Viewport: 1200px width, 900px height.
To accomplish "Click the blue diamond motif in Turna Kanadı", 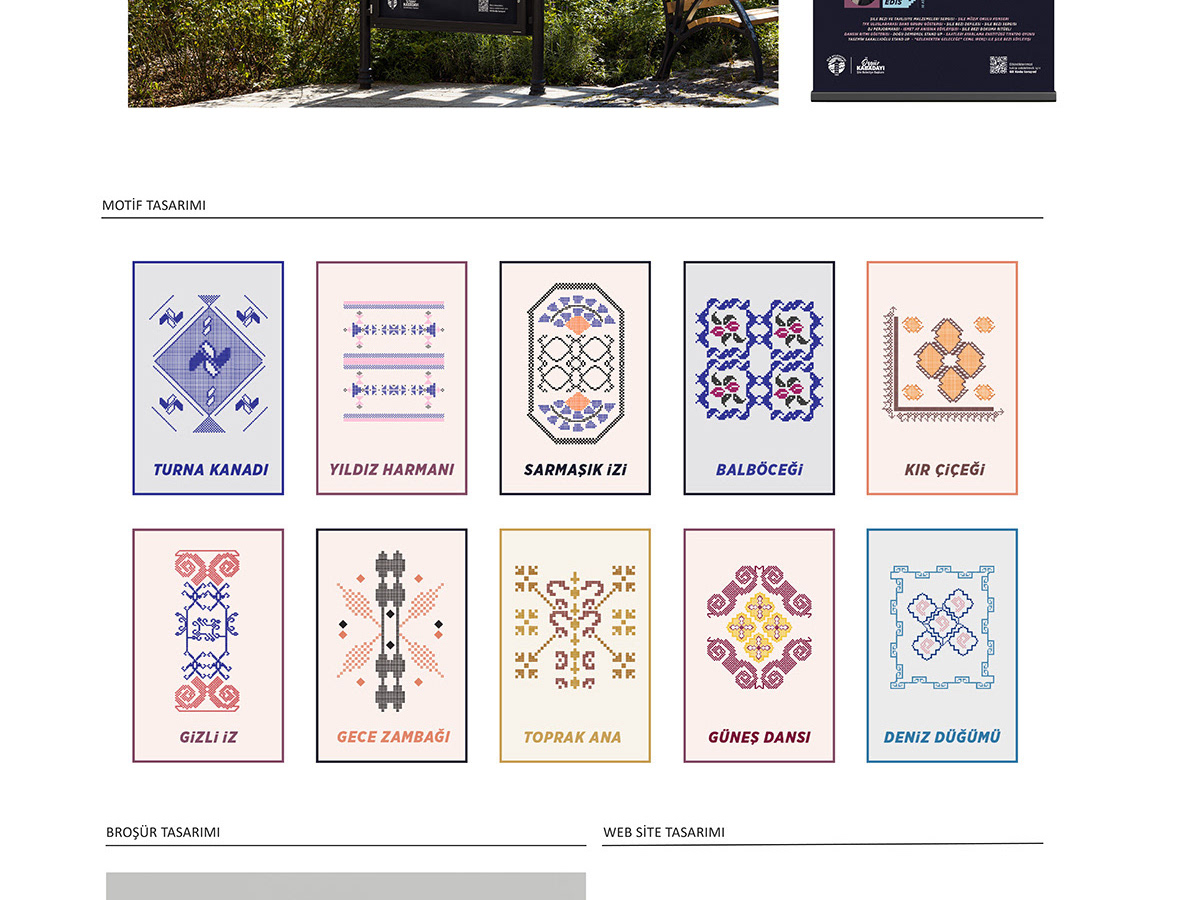I will [210, 363].
